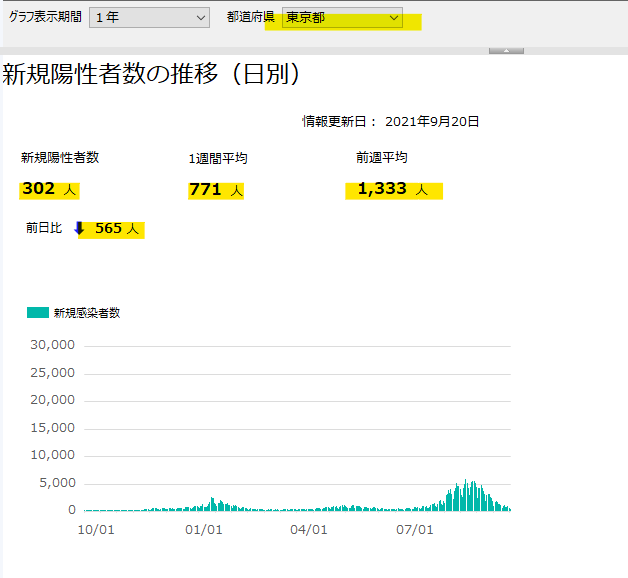Image resolution: width=628 pixels, height=578 pixels.
Task: Click the 01/01 x-axis label
Action: tap(202, 530)
